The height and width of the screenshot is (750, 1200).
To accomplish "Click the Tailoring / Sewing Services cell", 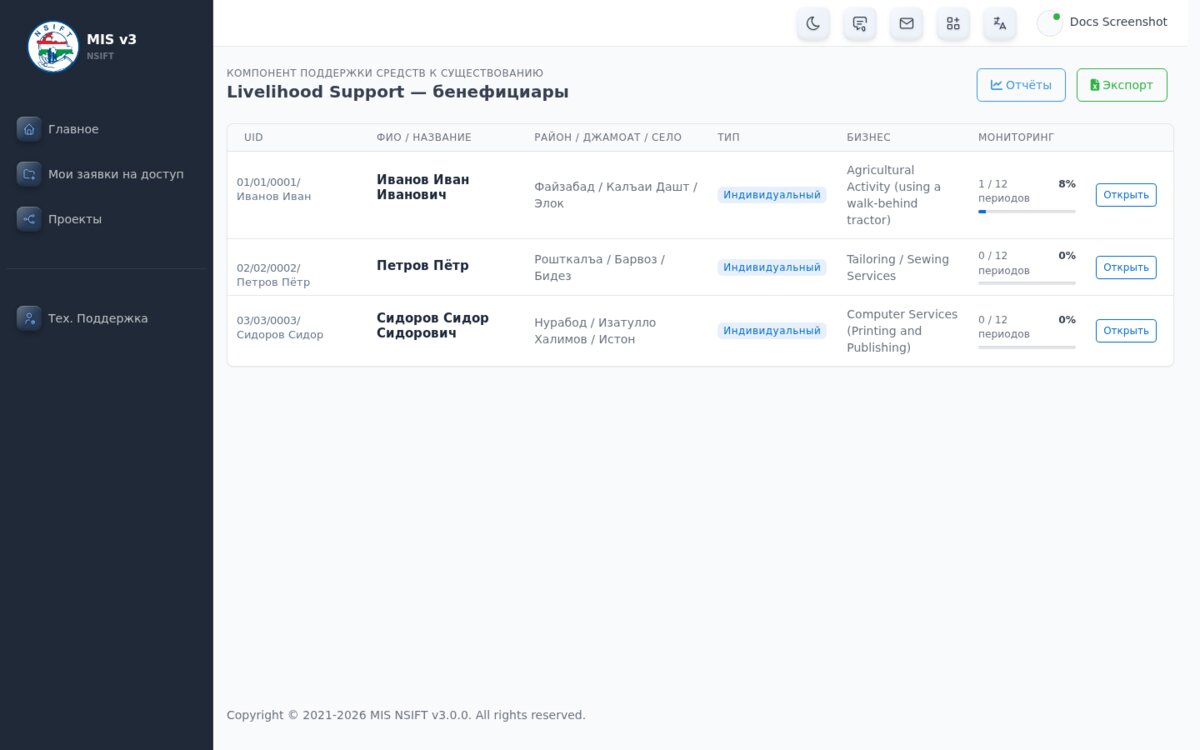I will [898, 267].
